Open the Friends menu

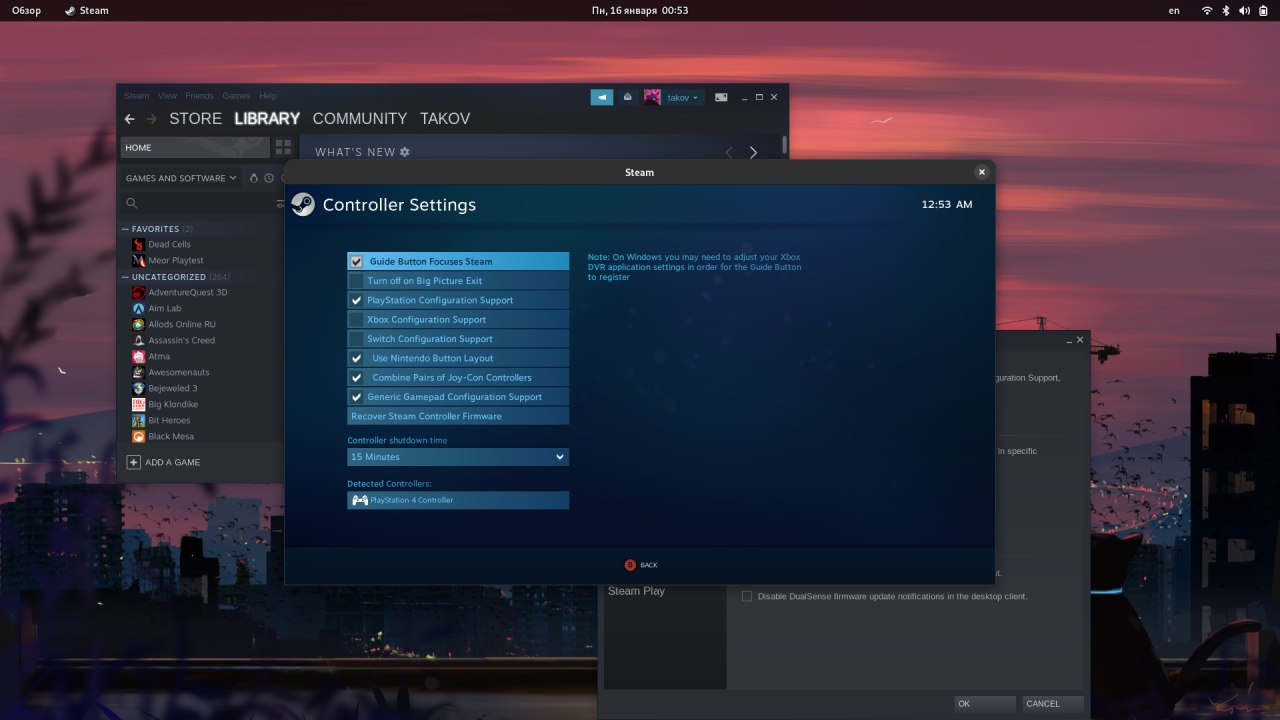(x=199, y=96)
